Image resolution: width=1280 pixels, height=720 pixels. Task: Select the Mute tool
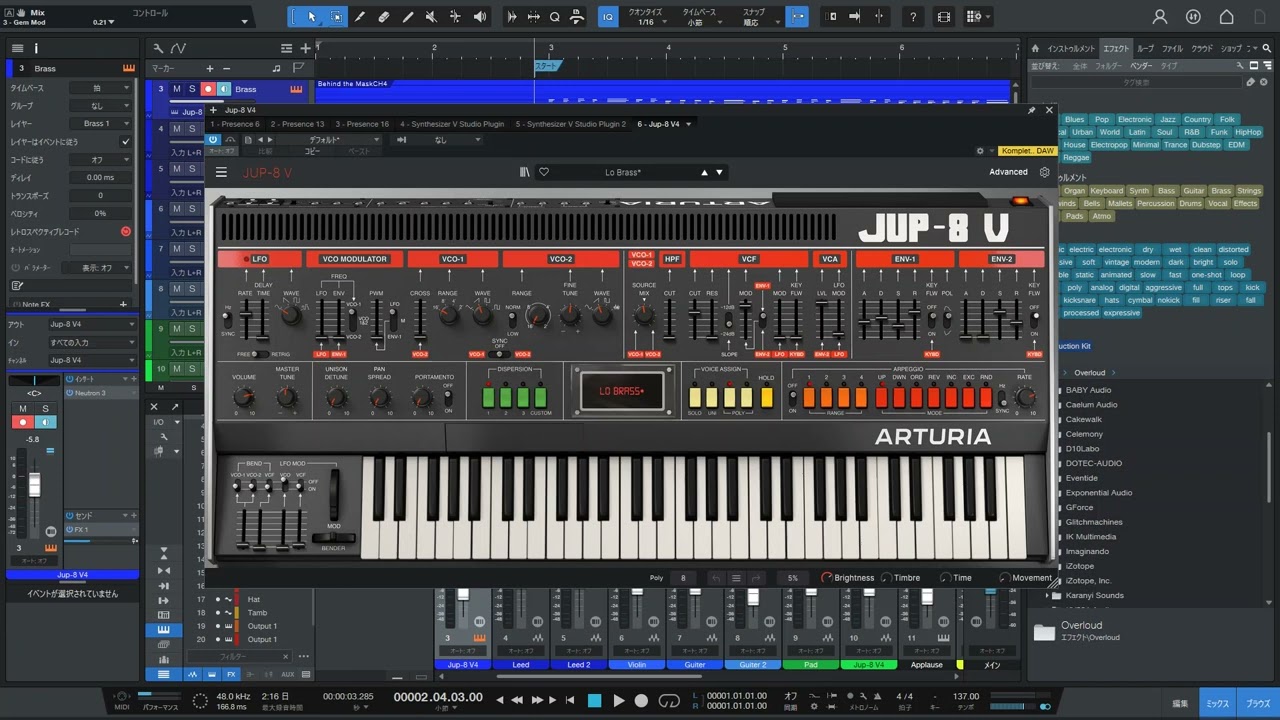432,17
